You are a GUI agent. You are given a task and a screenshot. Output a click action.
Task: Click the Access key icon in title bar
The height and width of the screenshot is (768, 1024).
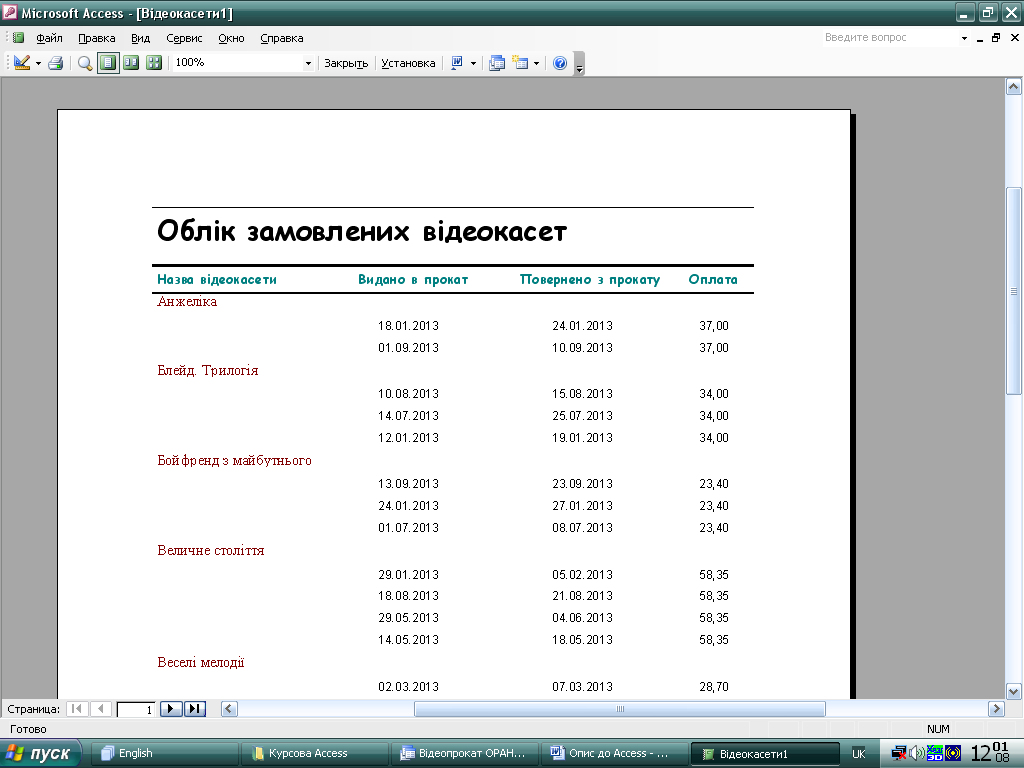click(x=9, y=12)
